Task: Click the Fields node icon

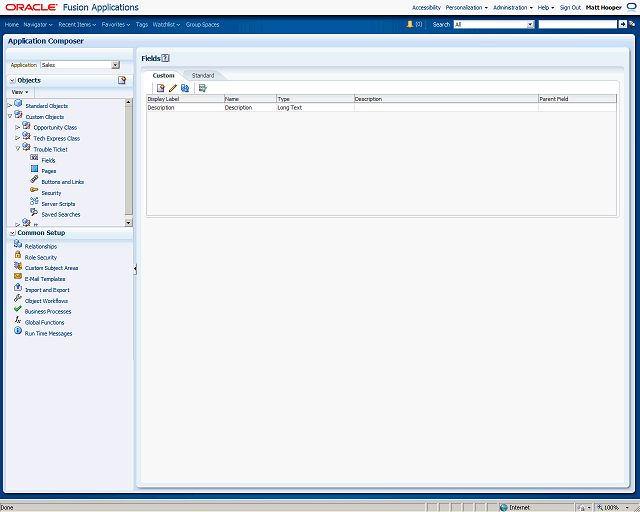Action: pos(34,158)
